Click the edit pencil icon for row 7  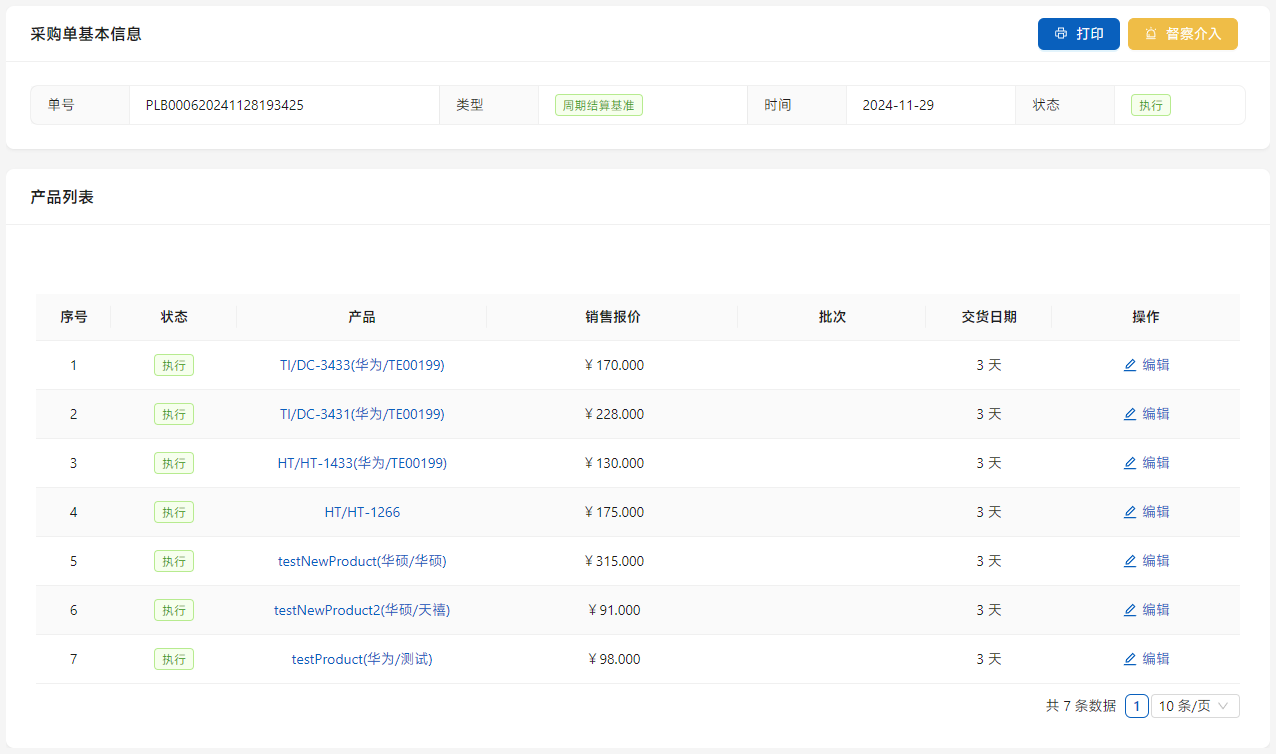(1130, 659)
